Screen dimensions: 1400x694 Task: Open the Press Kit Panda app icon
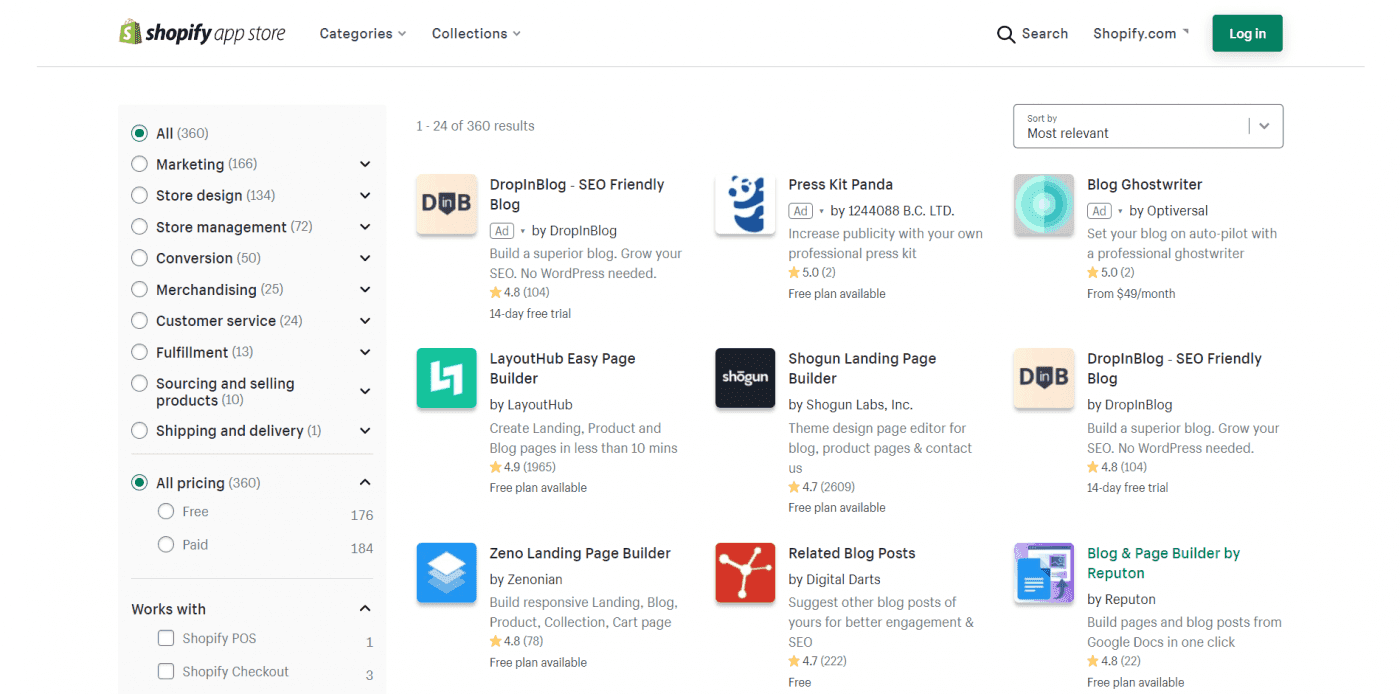(745, 205)
